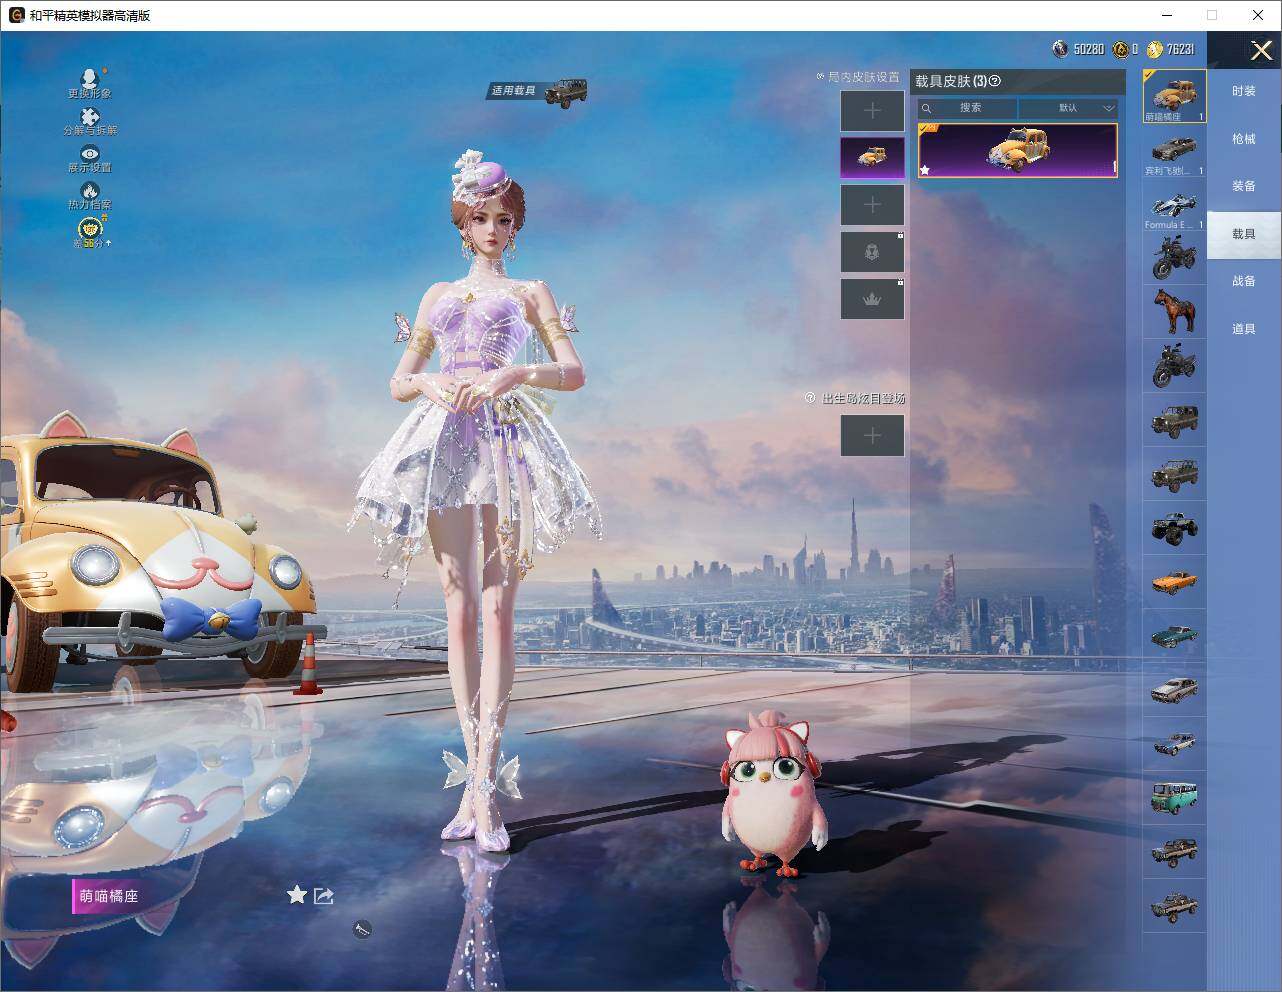Minimize the emulator window
This screenshot has width=1282, height=992.
(x=1167, y=15)
